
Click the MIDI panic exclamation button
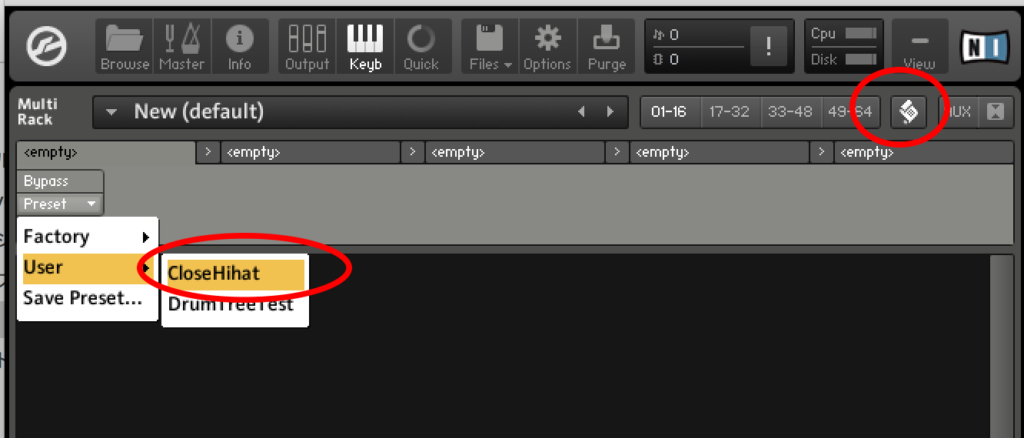pyautogui.click(x=768, y=46)
